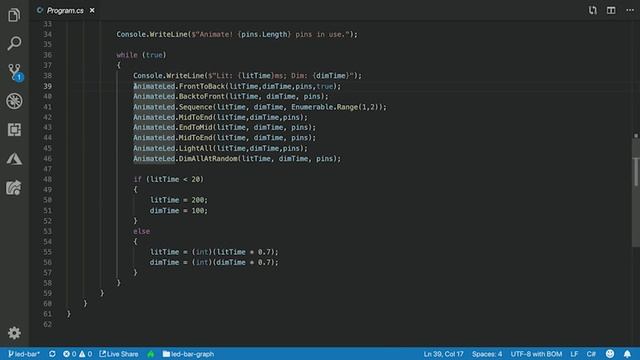Change file encoding UTF-8 with BOM

536,354
